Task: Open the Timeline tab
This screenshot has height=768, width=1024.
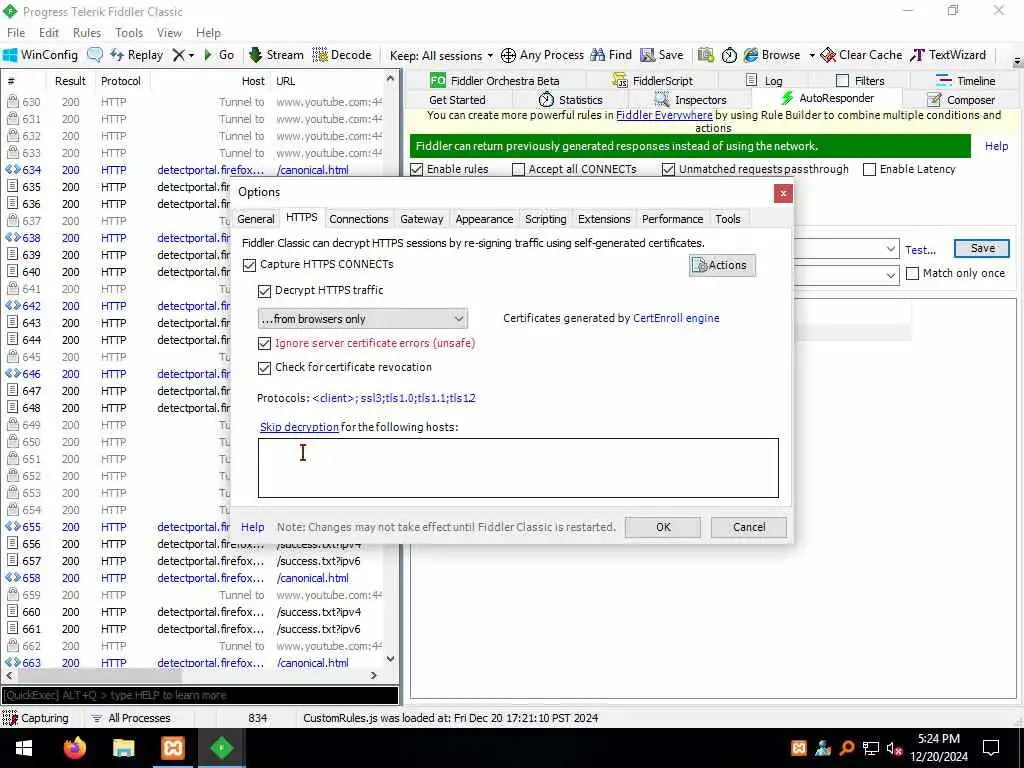Action: coord(965,81)
